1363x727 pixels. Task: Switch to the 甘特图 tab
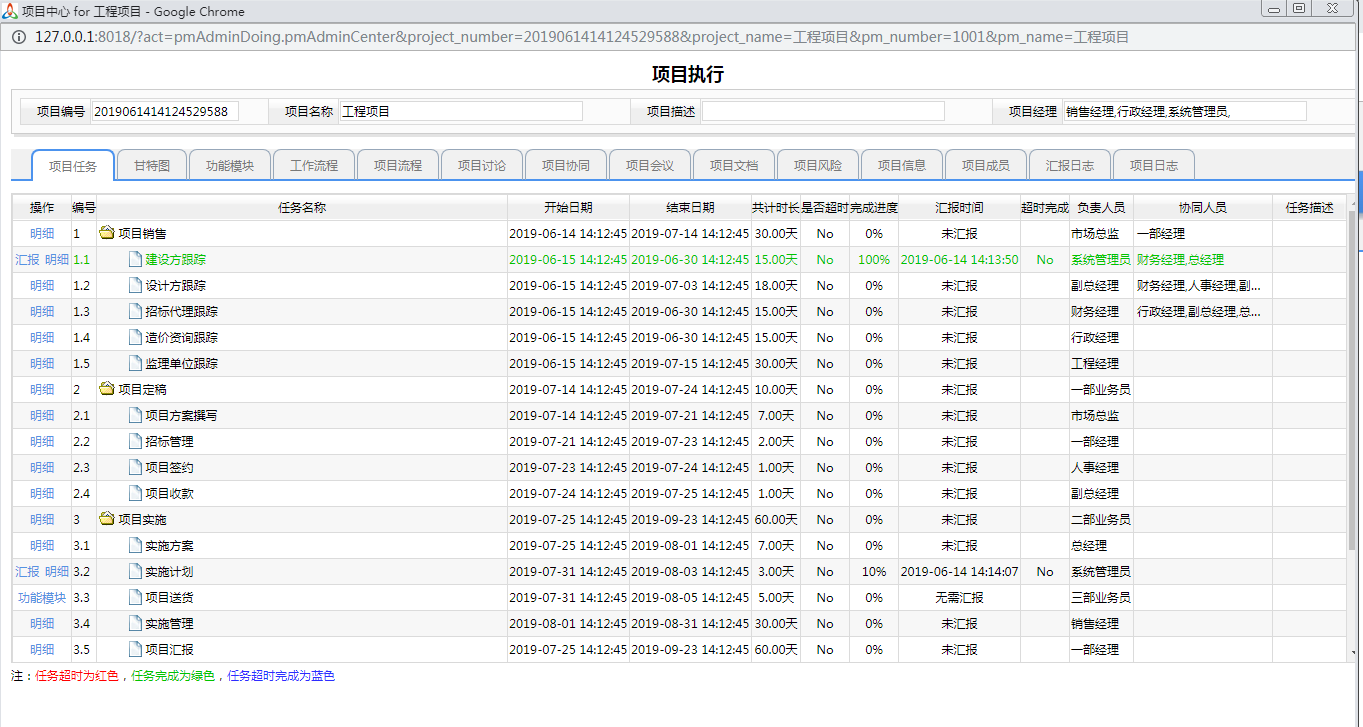click(x=159, y=165)
